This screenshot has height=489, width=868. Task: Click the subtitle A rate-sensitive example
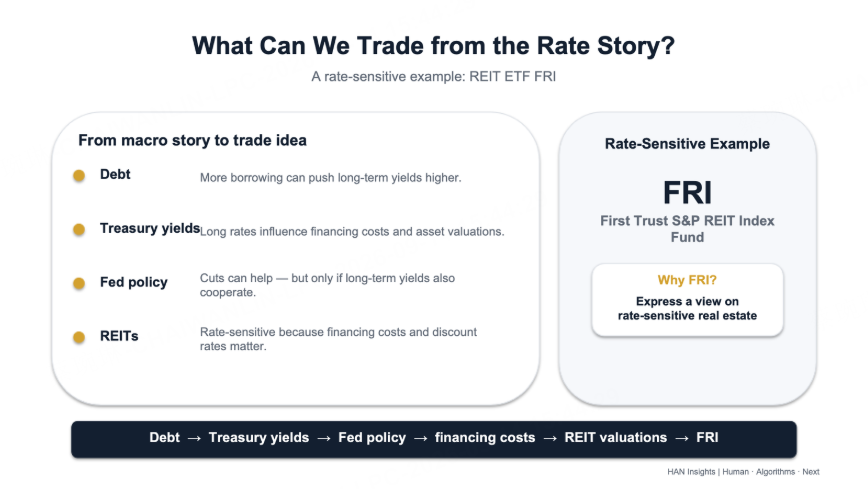click(433, 76)
